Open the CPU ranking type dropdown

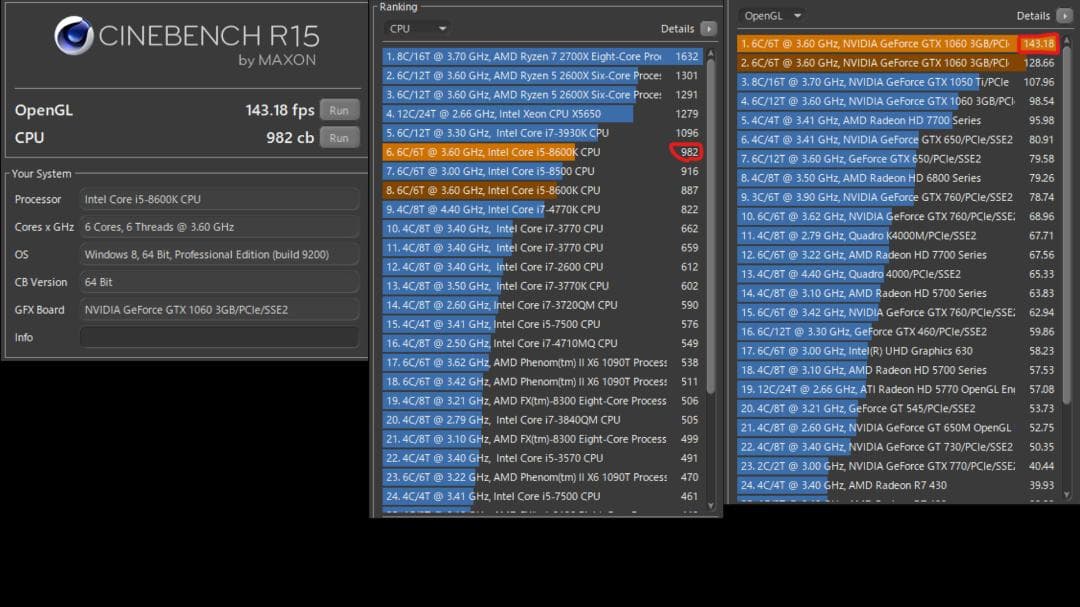pyautogui.click(x=417, y=29)
